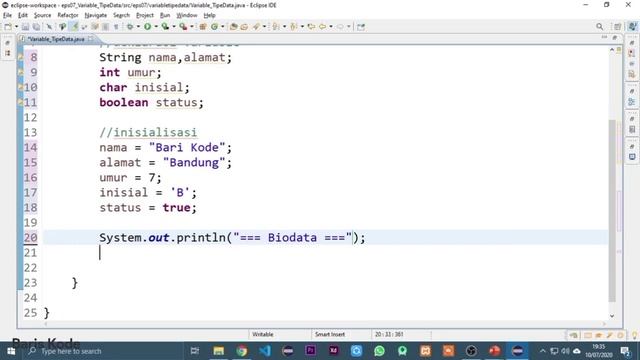Select the Java perspective icon

[632, 27]
